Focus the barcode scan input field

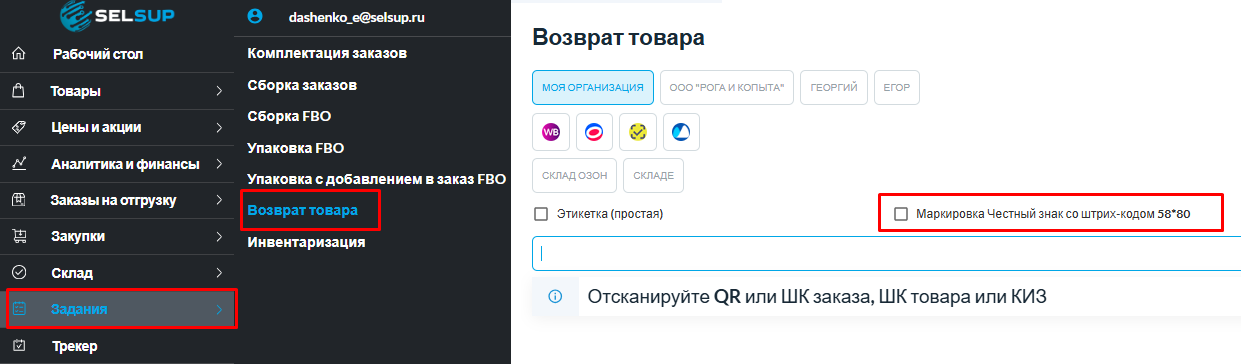pyautogui.click(x=886, y=253)
